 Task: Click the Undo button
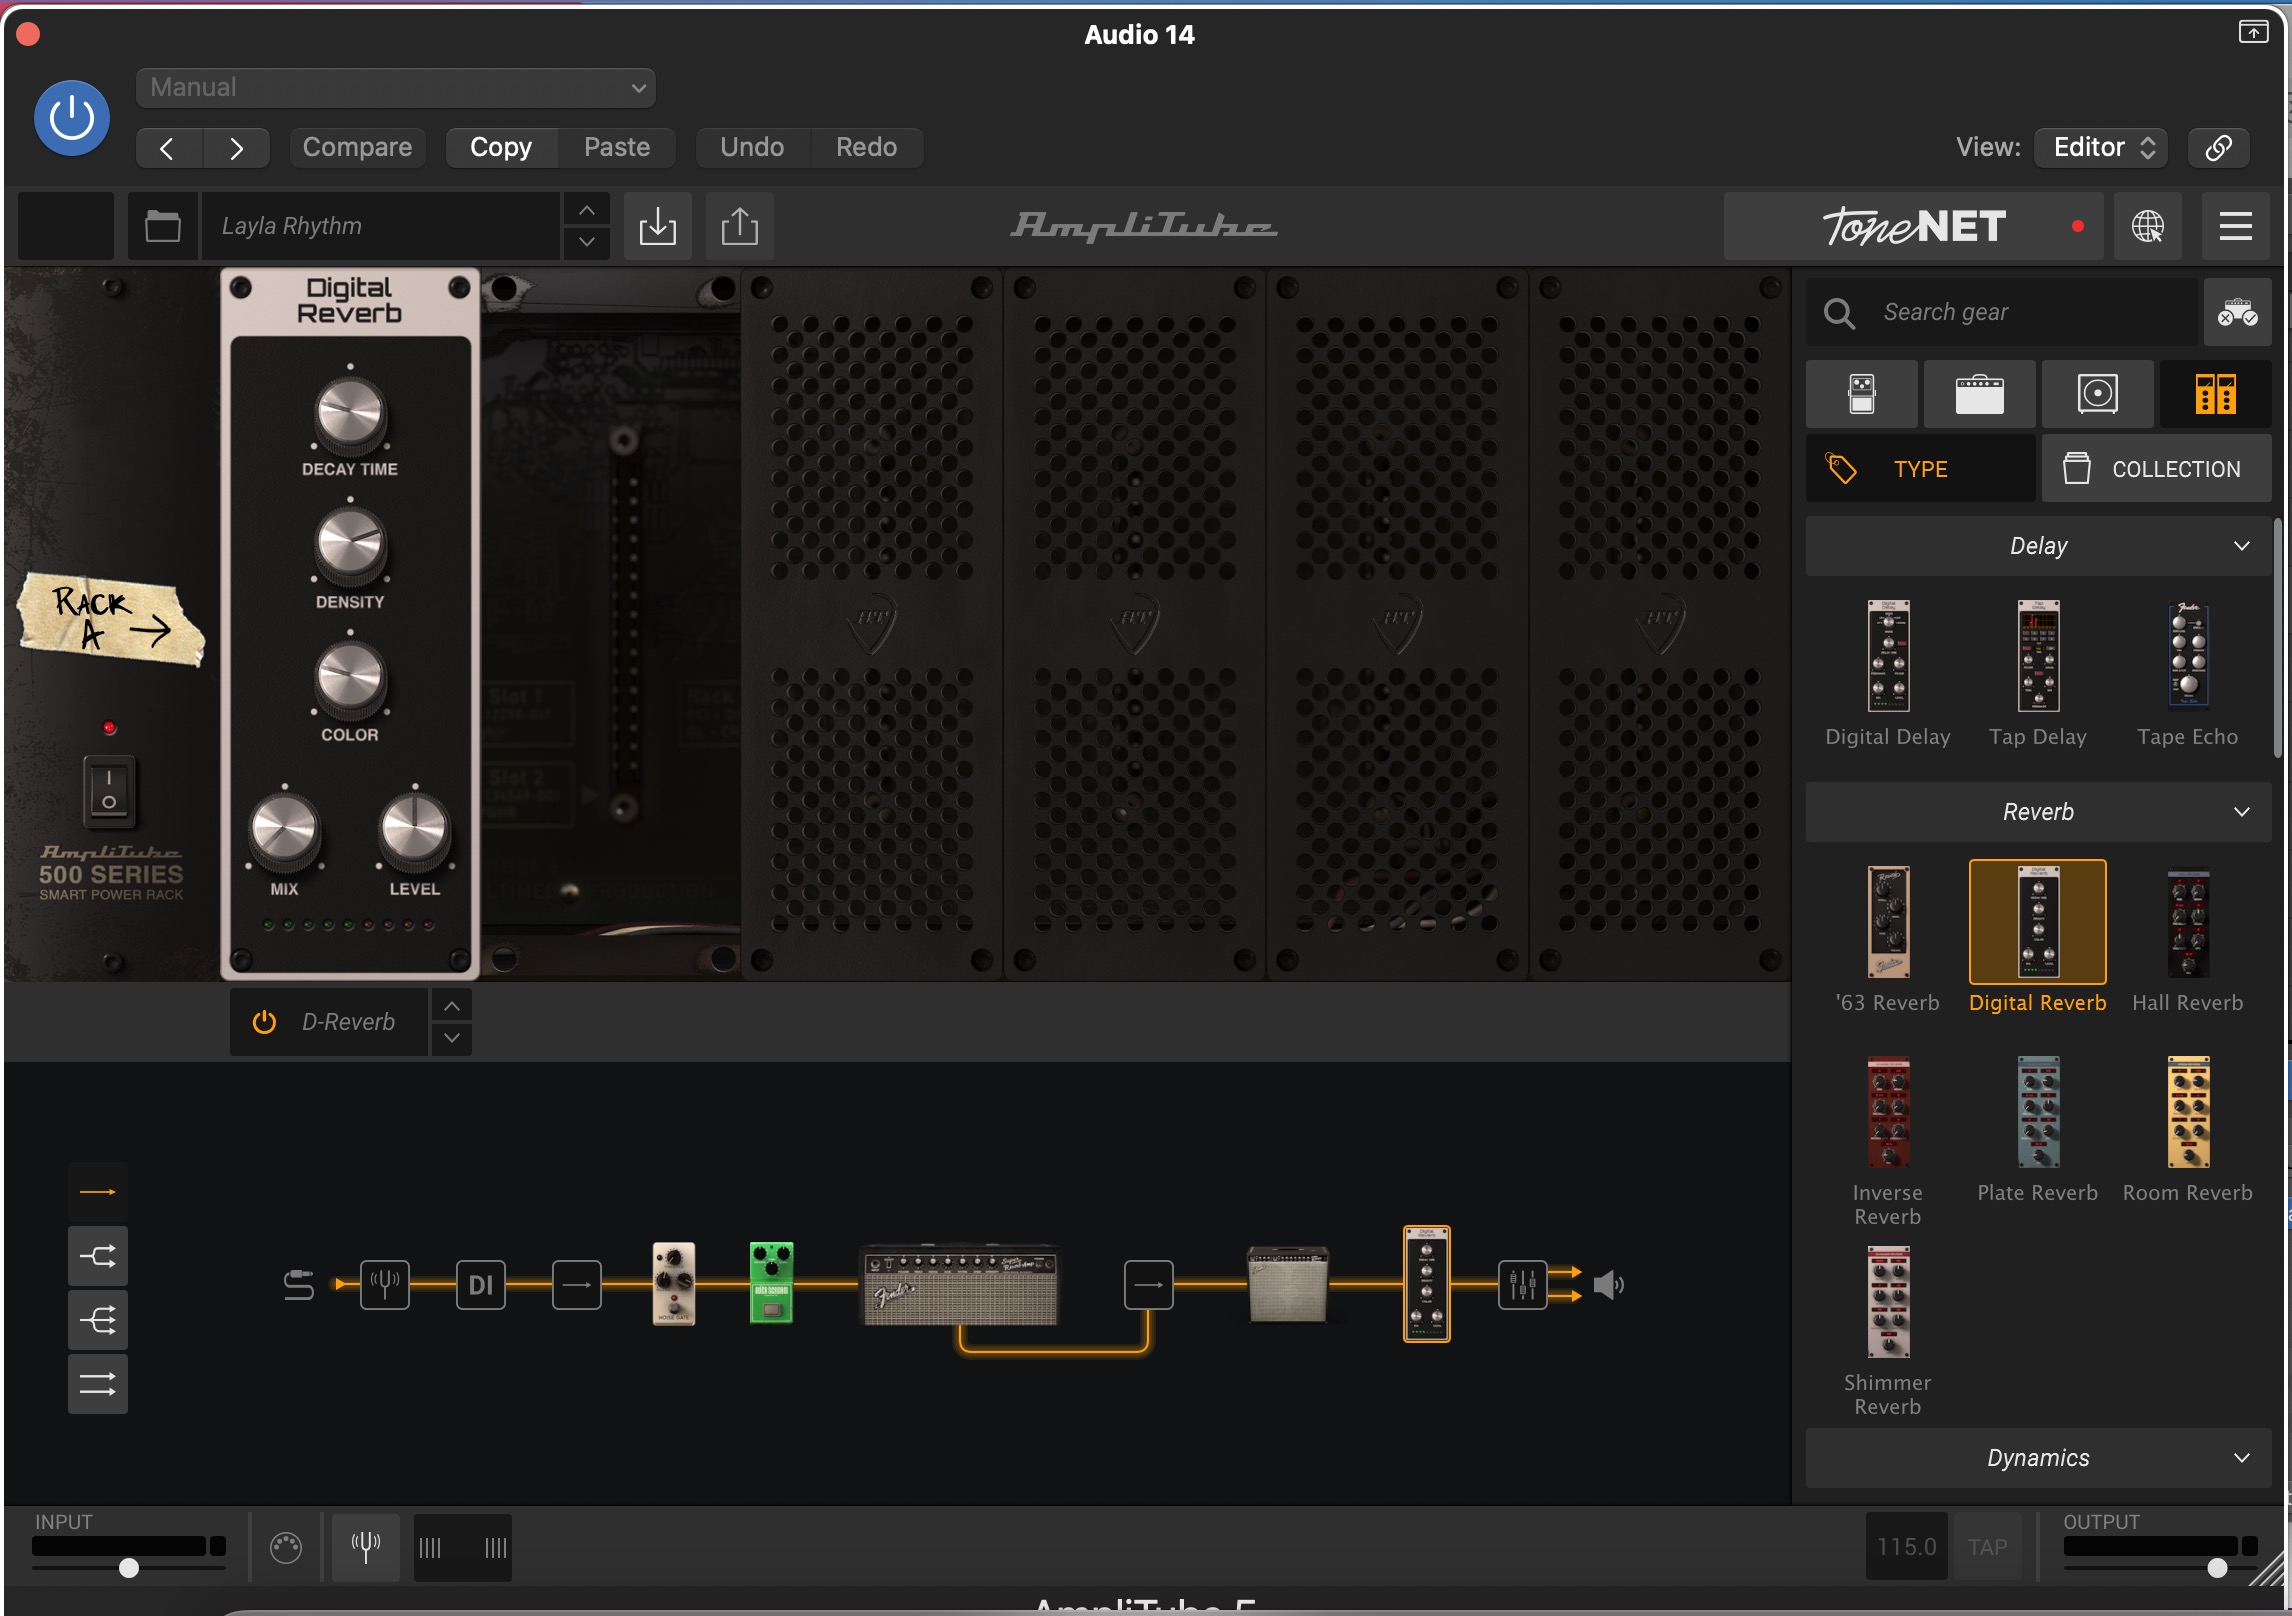[752, 147]
